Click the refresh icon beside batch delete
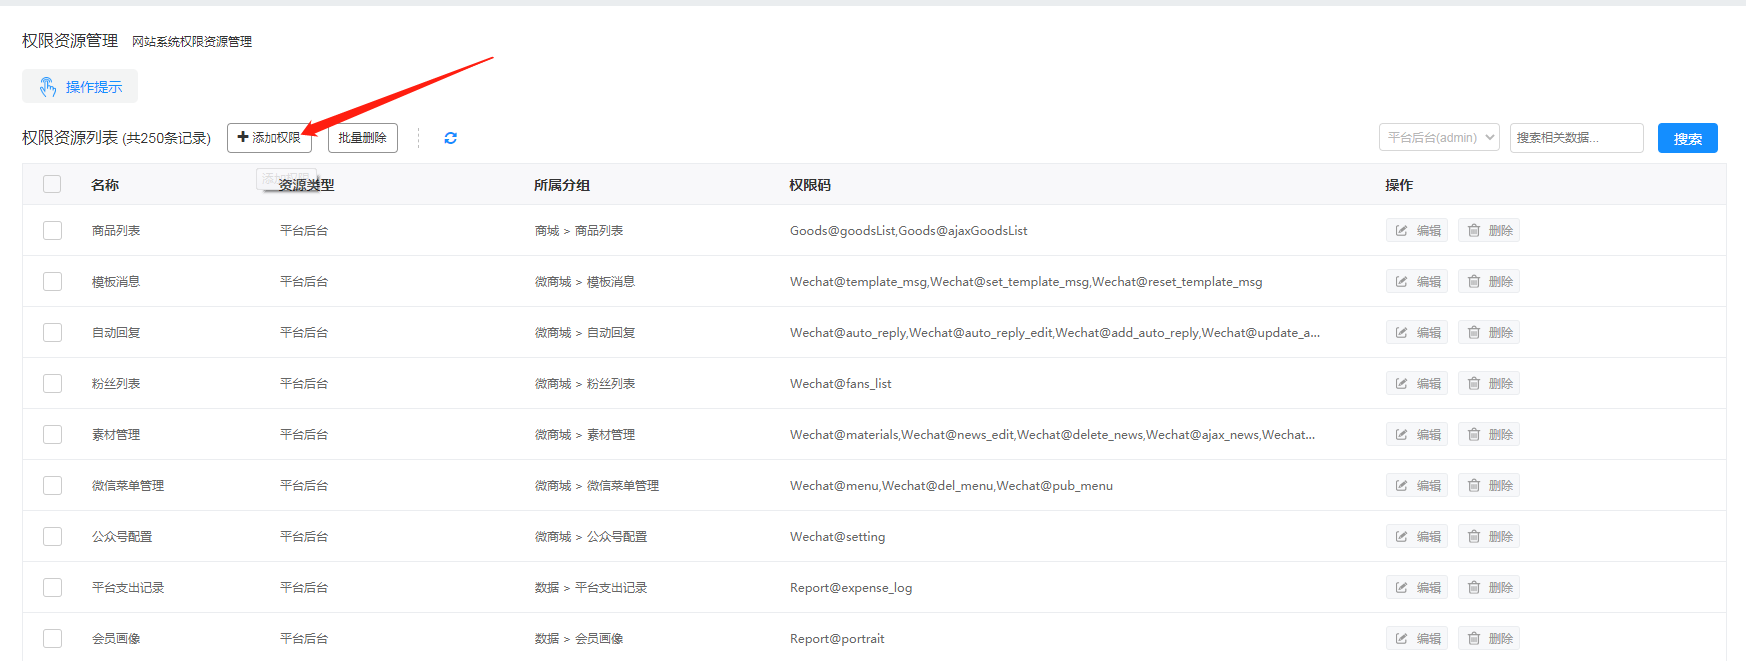This screenshot has height=661, width=1746. point(450,138)
